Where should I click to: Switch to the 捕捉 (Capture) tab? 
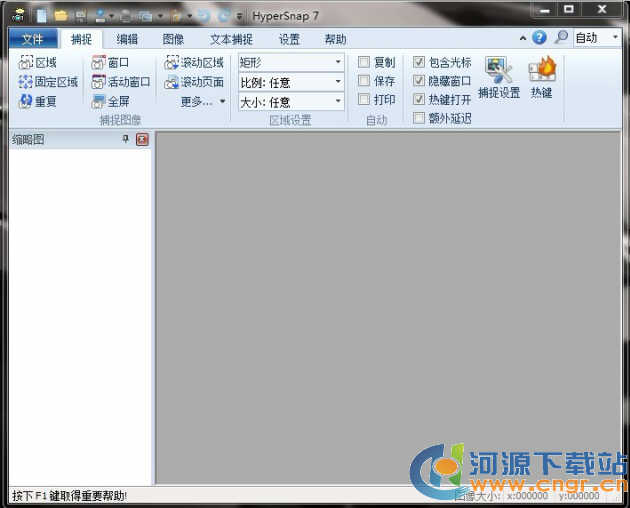82,39
